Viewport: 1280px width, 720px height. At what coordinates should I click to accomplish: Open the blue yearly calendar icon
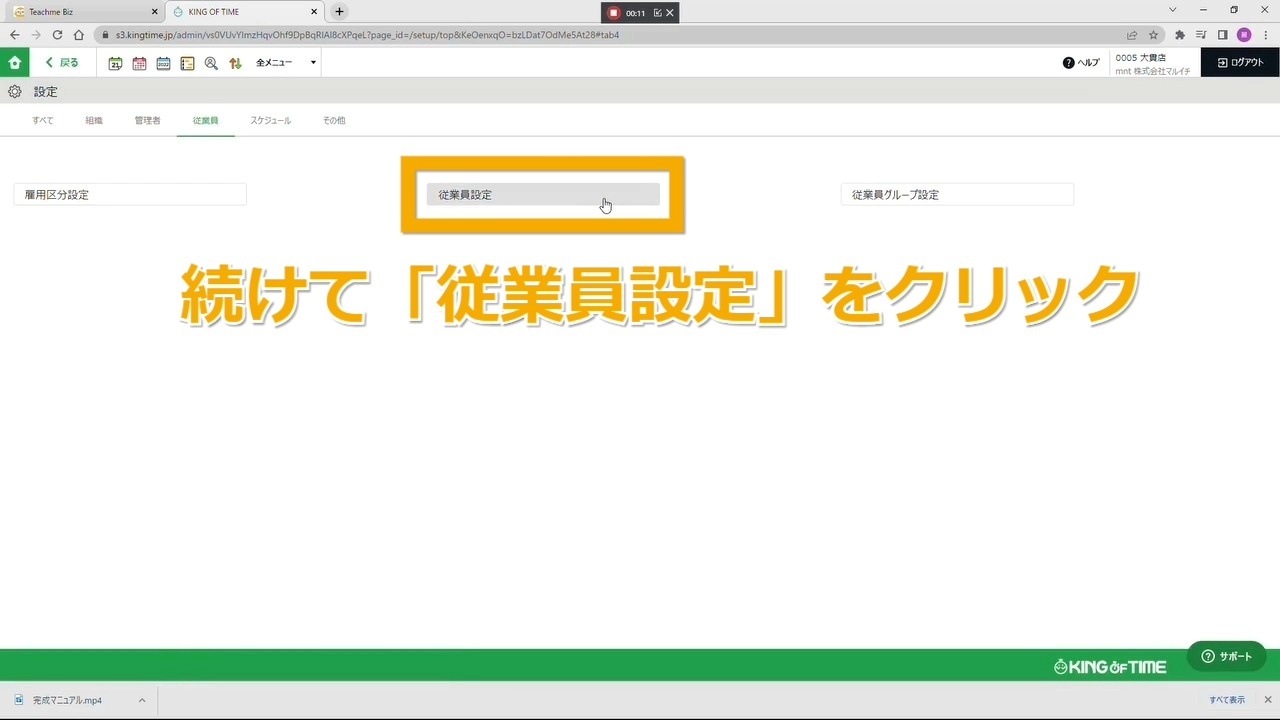click(163, 63)
